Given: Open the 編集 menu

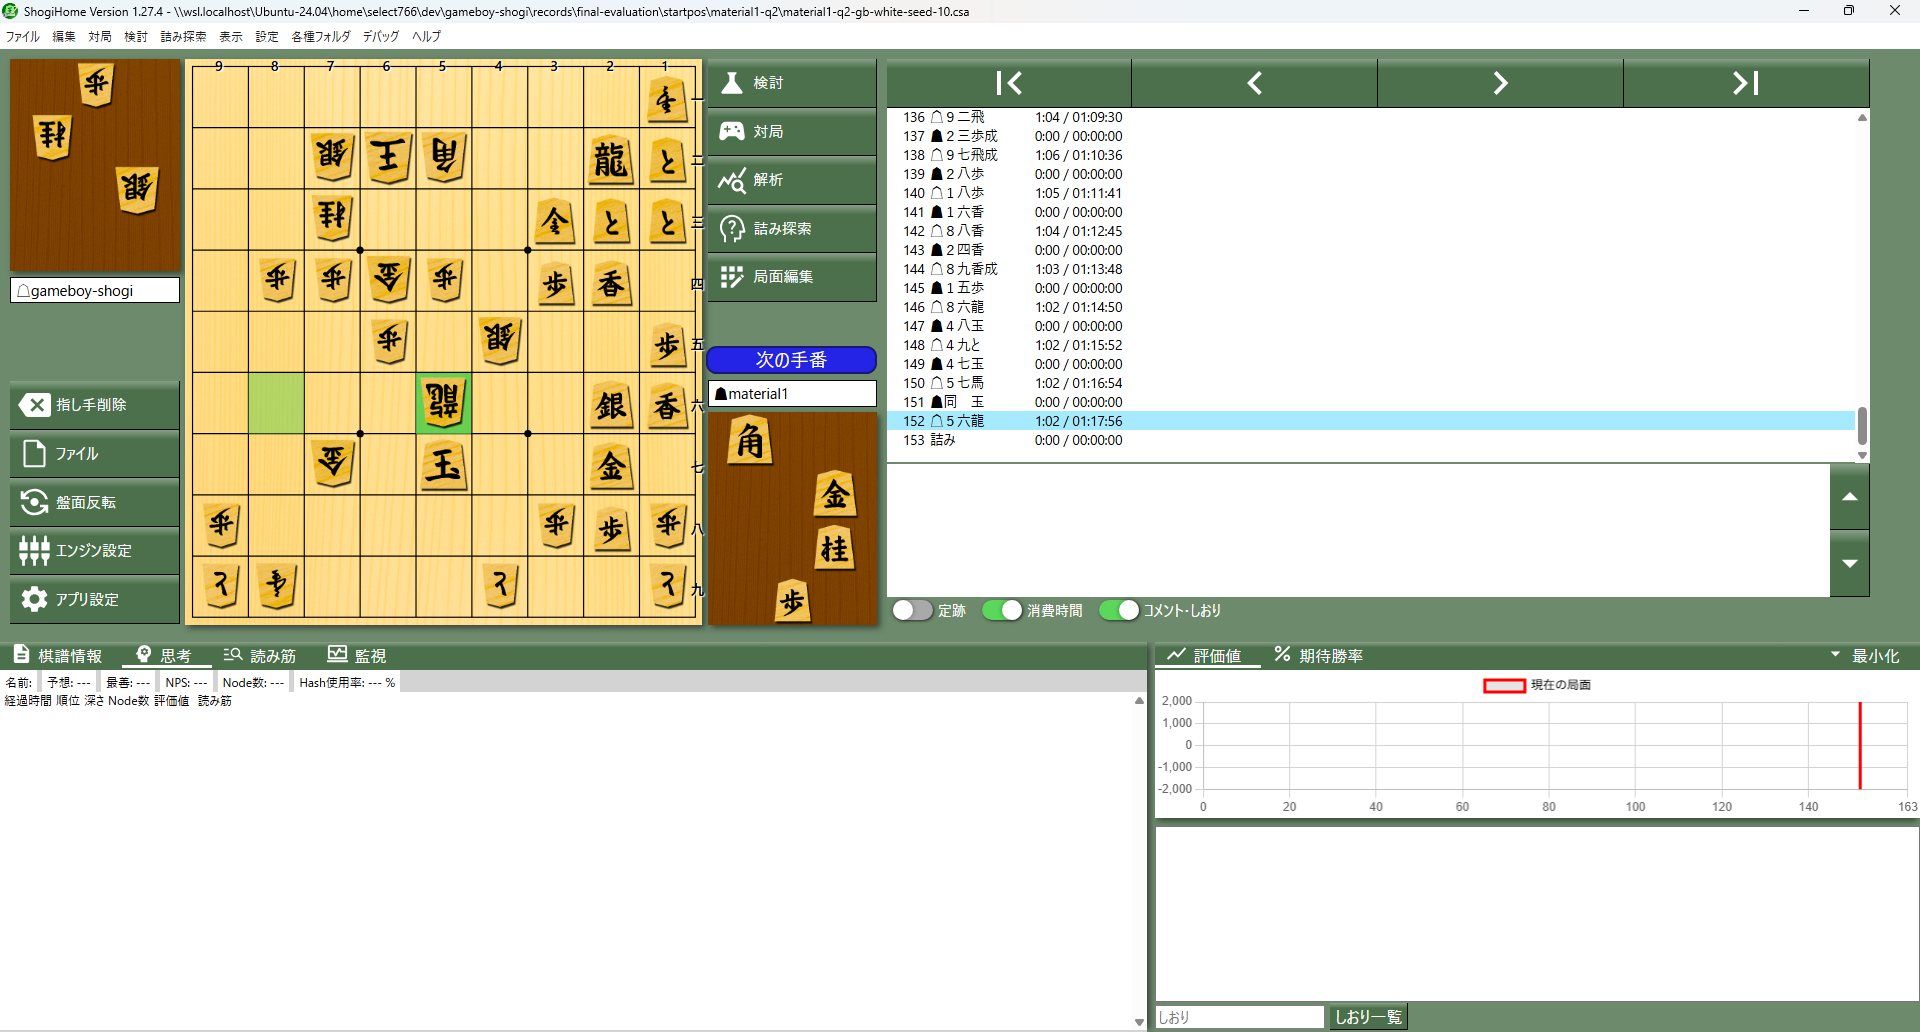Looking at the screenshot, I should click(64, 36).
